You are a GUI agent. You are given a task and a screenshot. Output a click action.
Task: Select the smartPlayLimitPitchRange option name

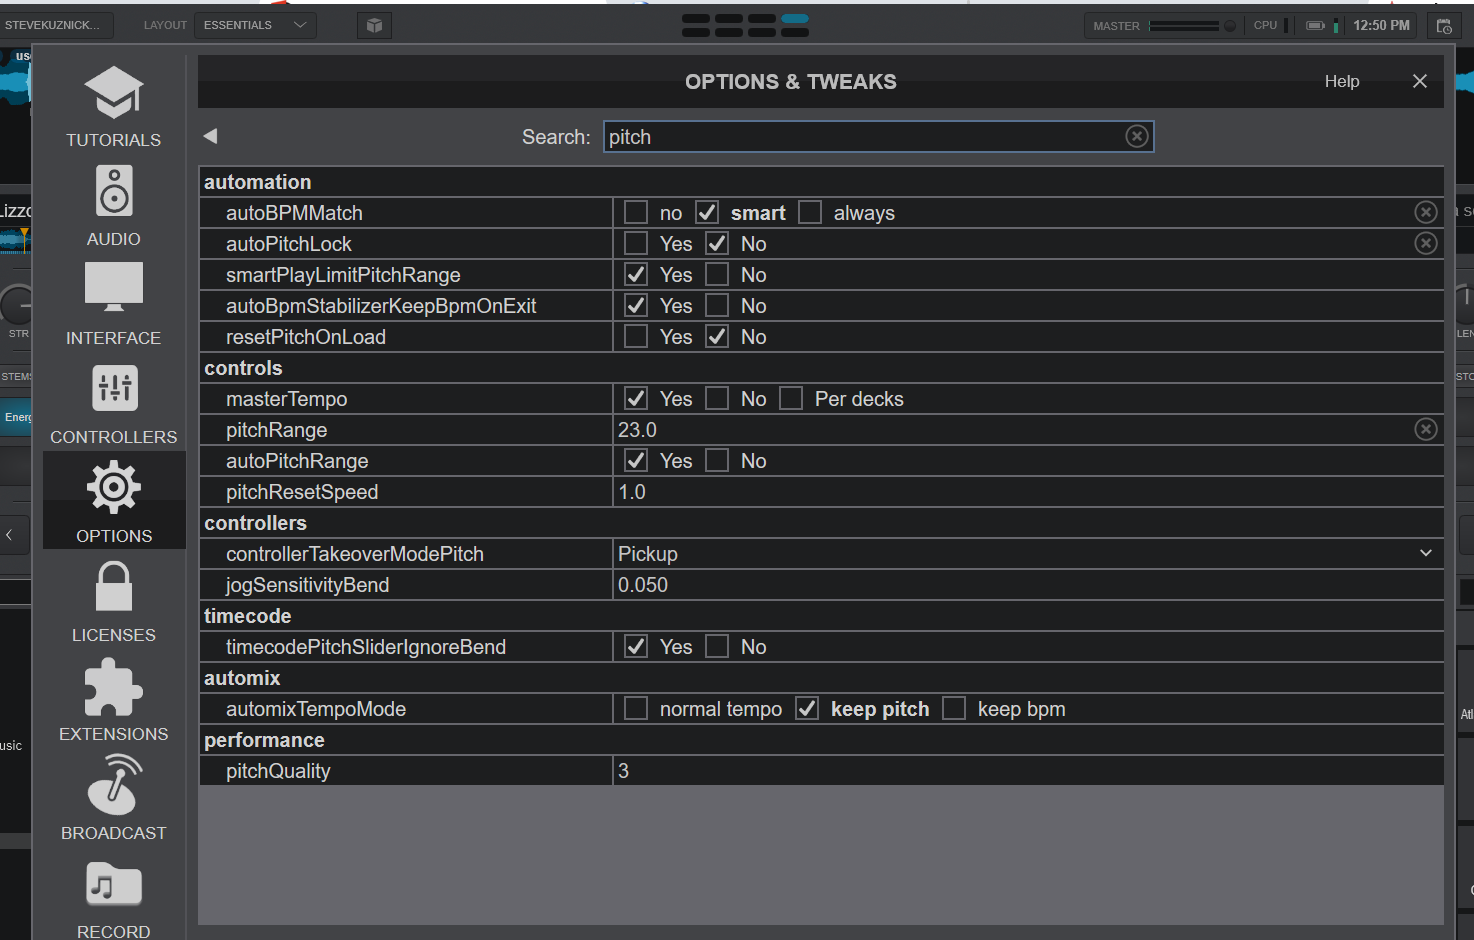tap(343, 274)
